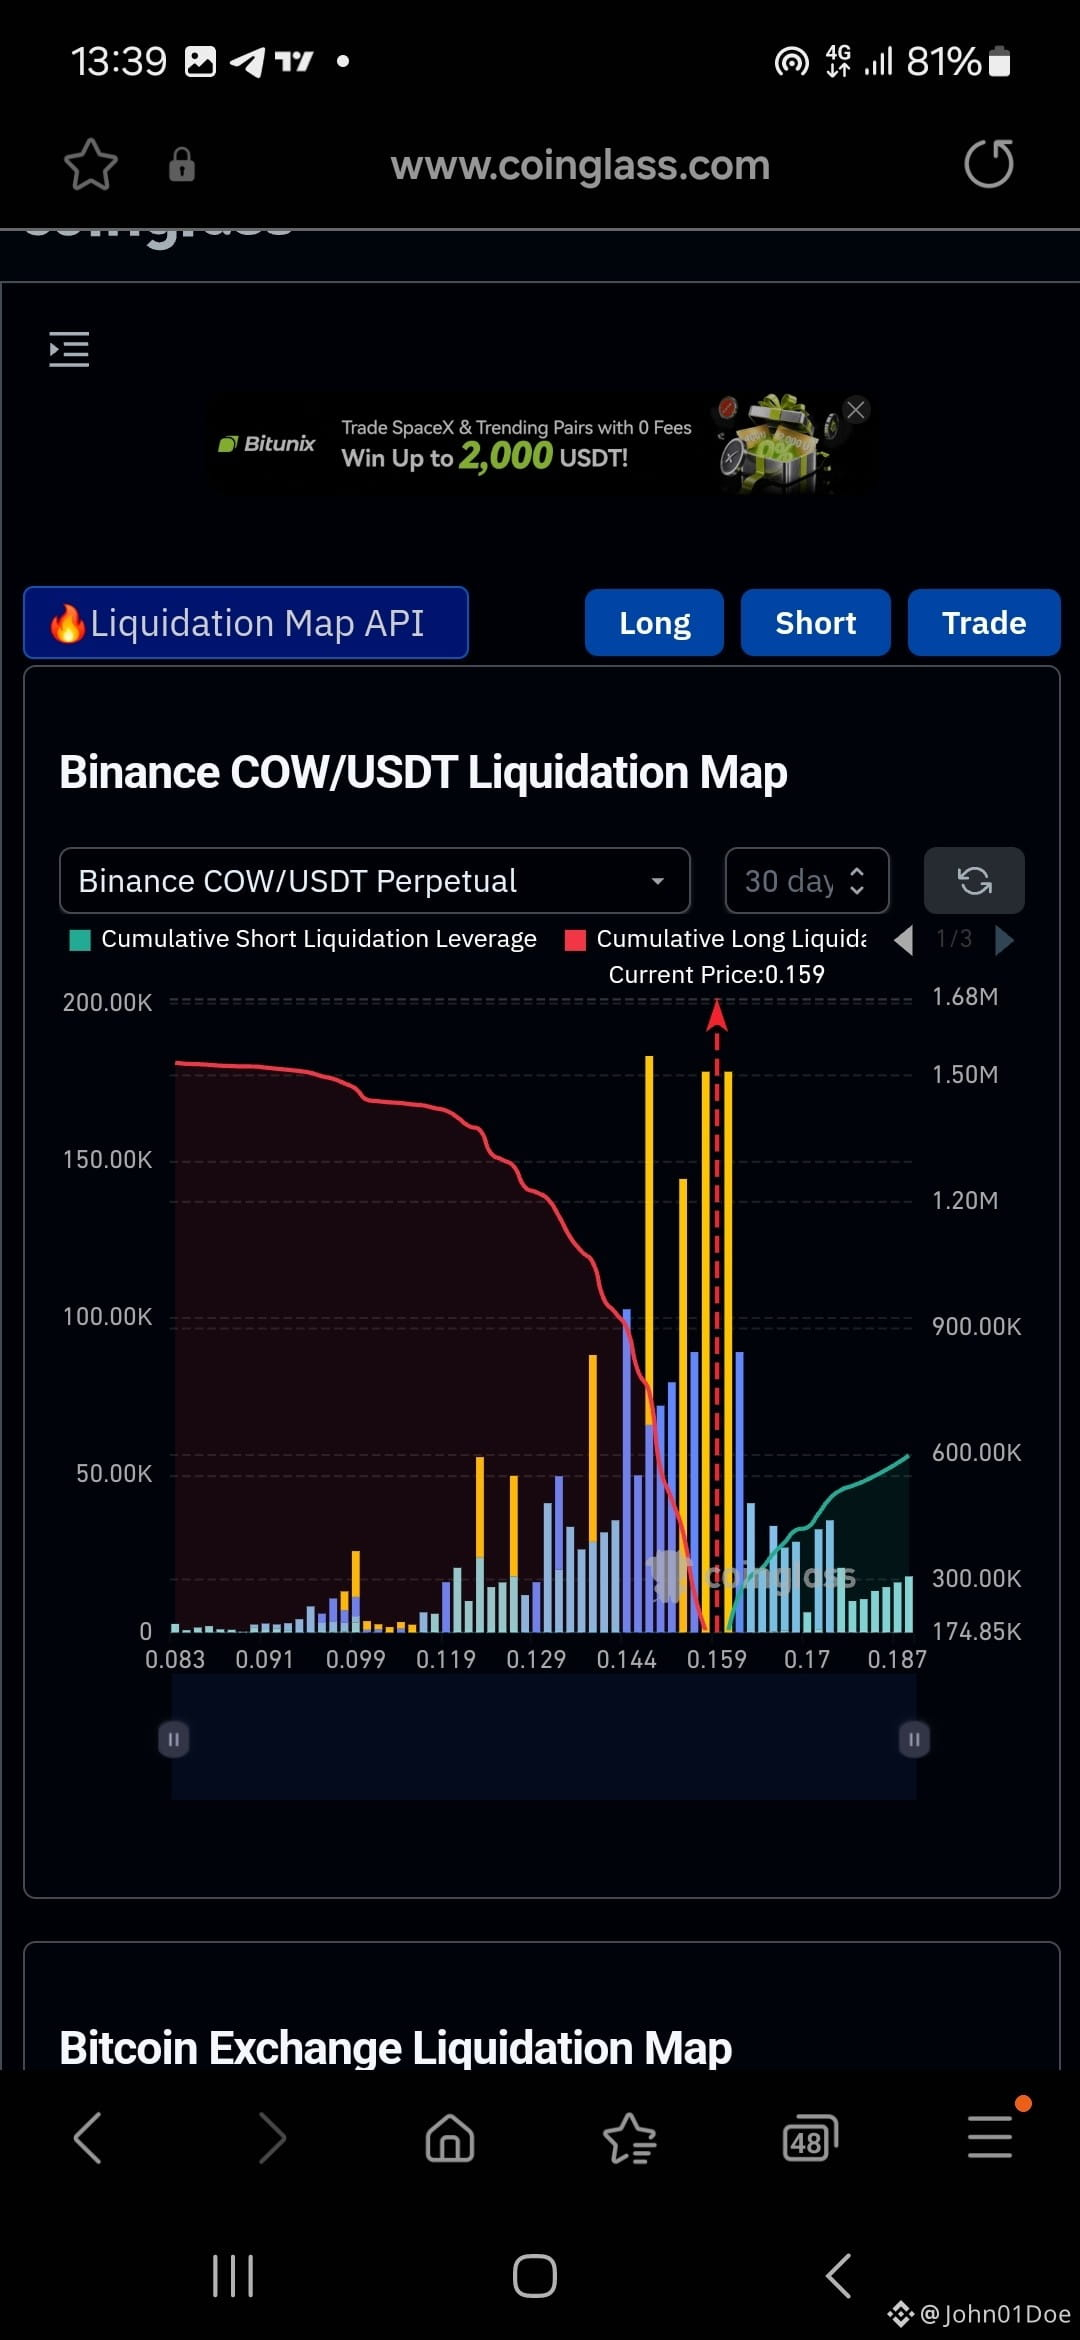
Task: Click the 0.144 x-axis label
Action: pos(627,1659)
